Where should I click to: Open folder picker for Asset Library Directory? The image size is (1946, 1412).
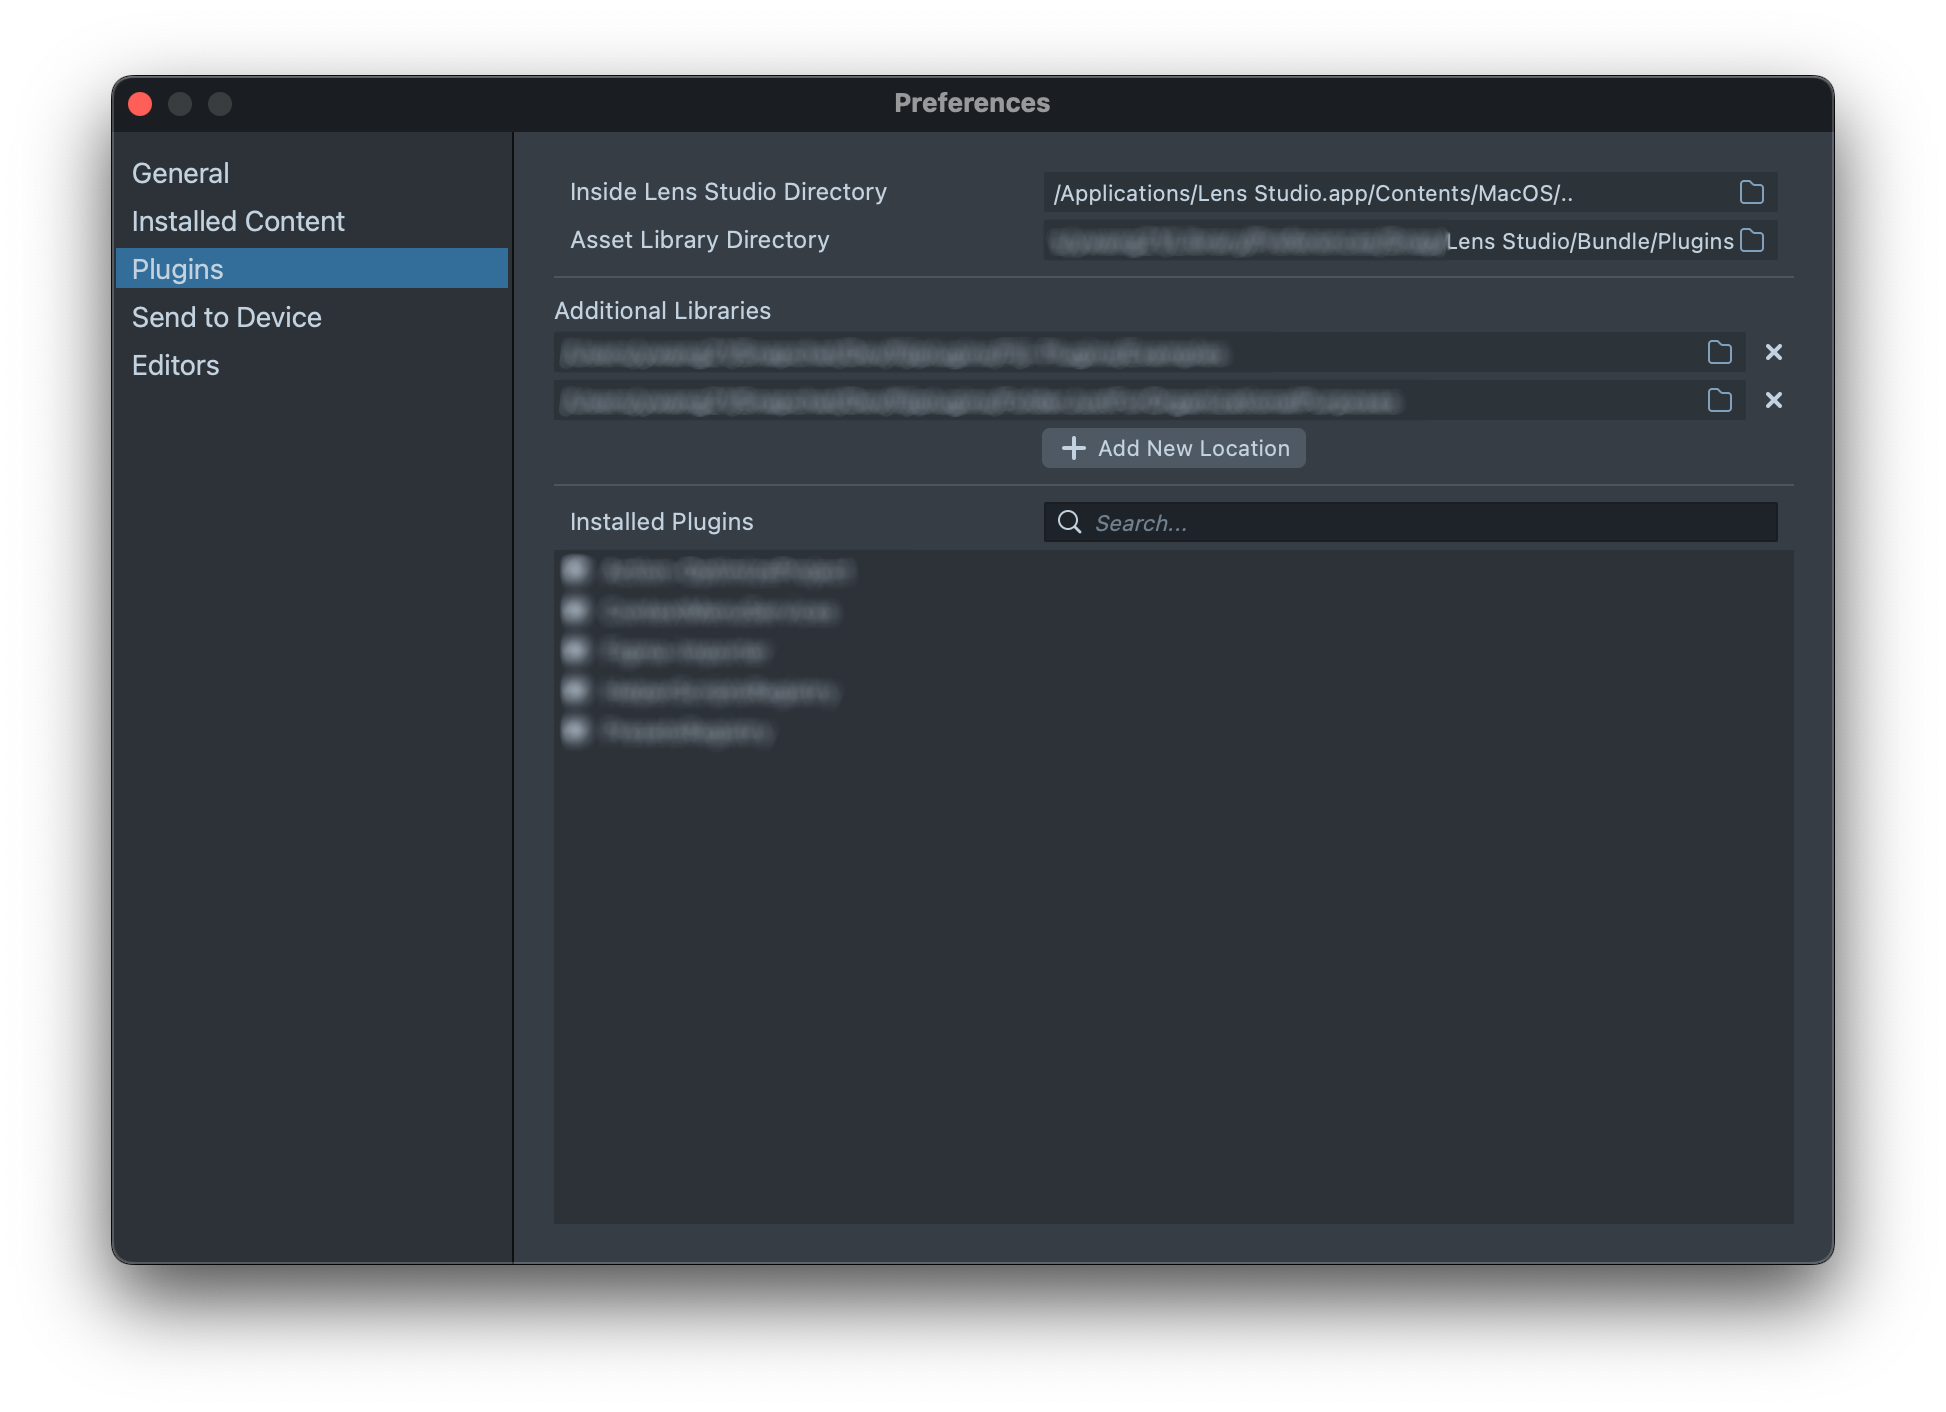(x=1751, y=241)
